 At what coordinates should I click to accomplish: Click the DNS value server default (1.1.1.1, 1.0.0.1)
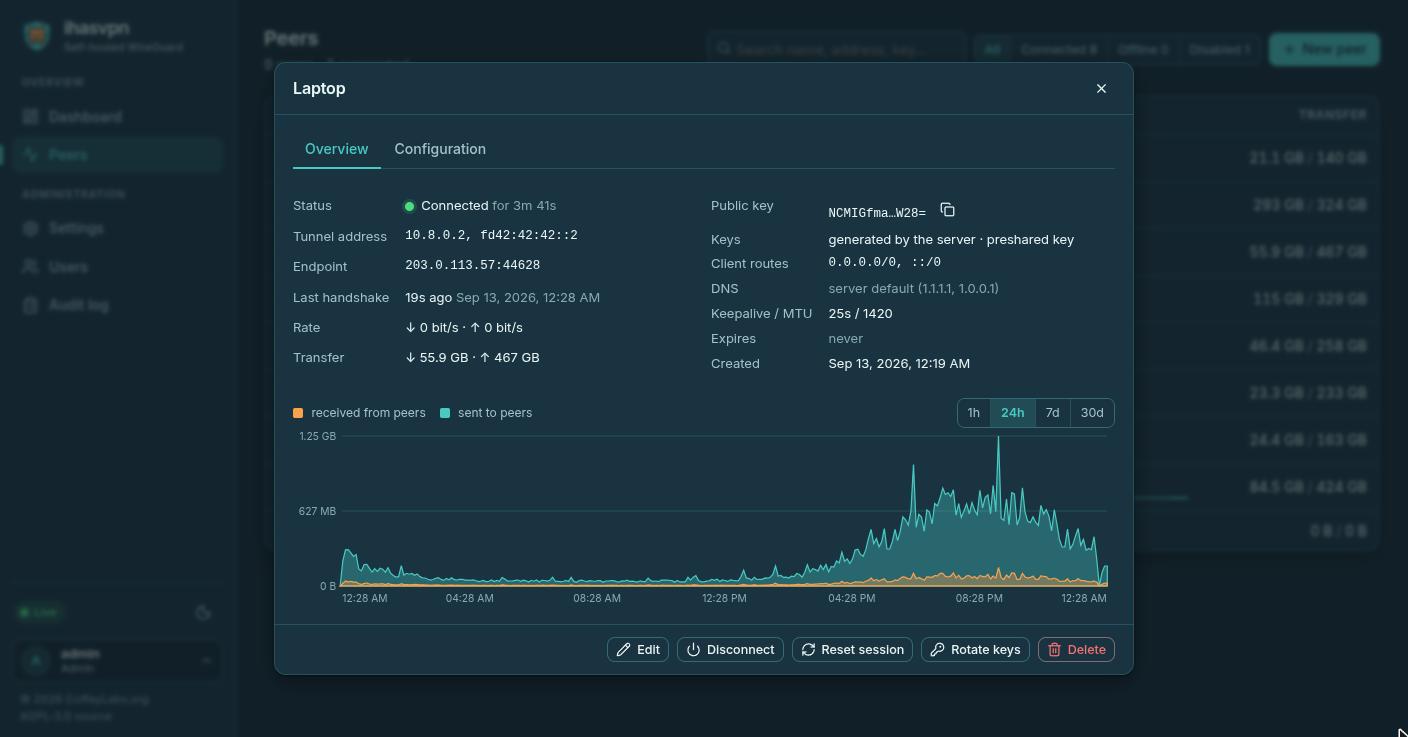pyautogui.click(x=913, y=288)
